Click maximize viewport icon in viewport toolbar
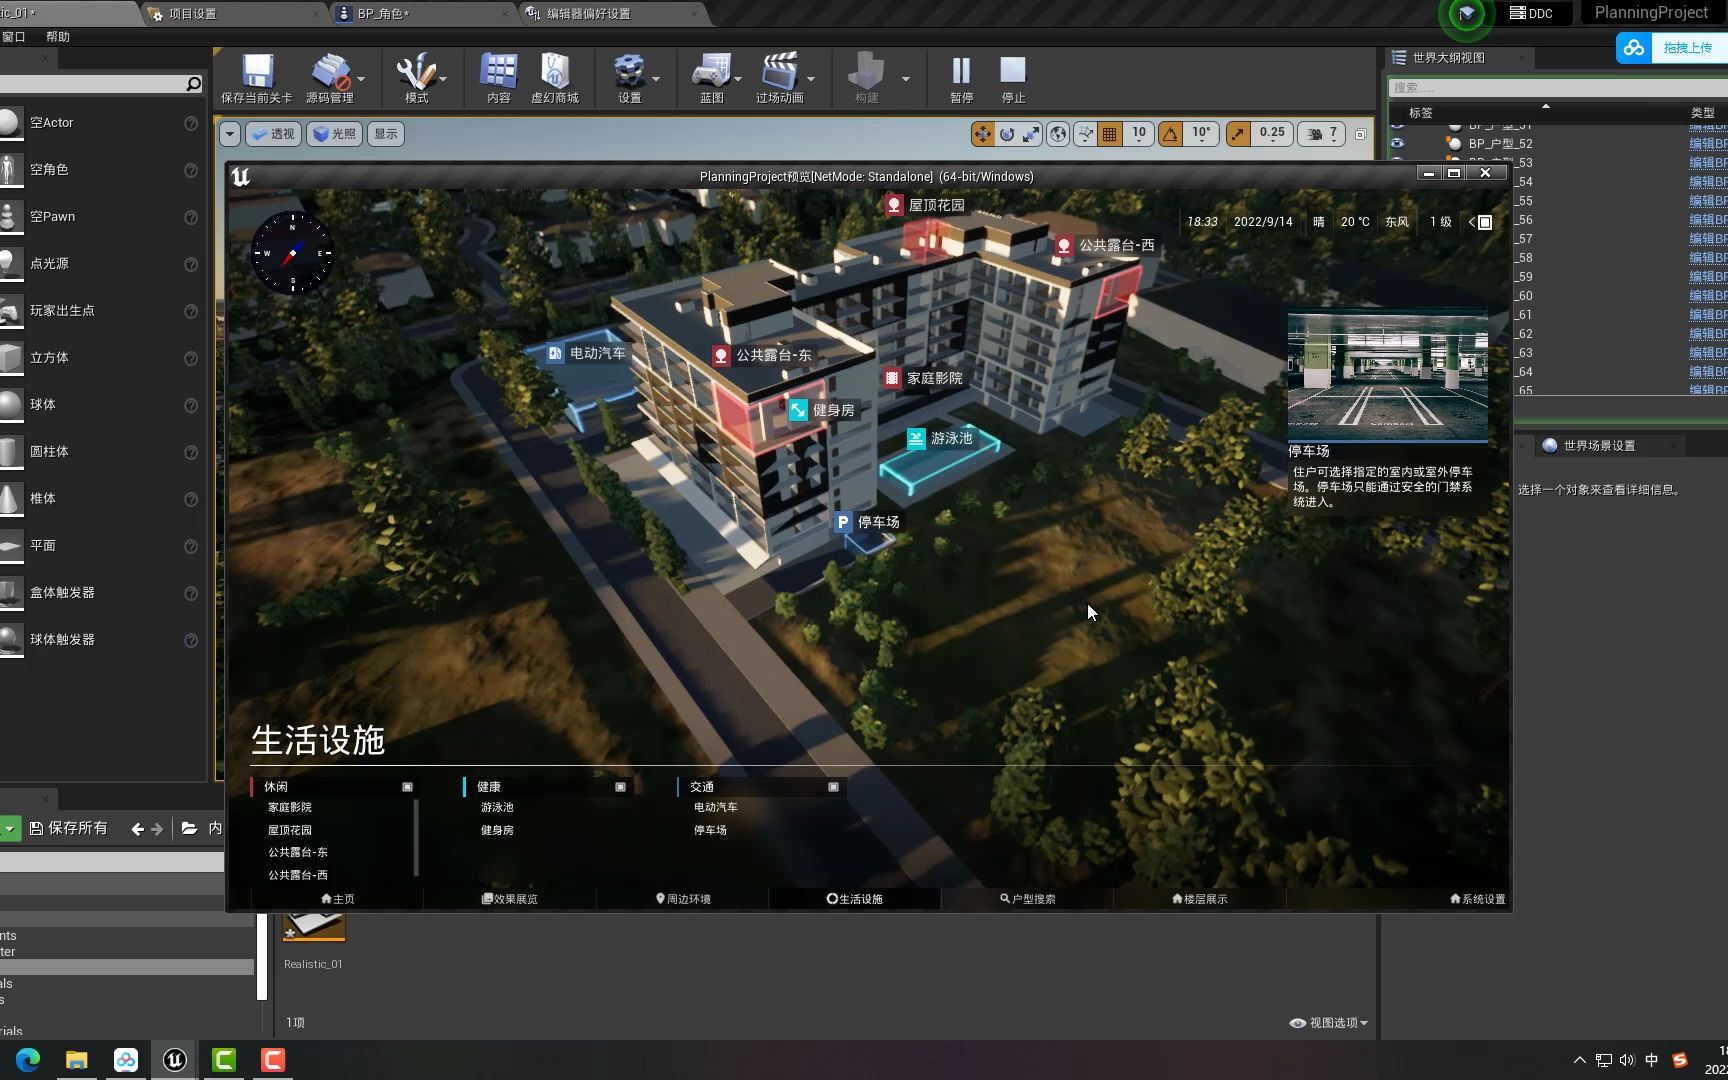The width and height of the screenshot is (1728, 1080). click(1361, 134)
